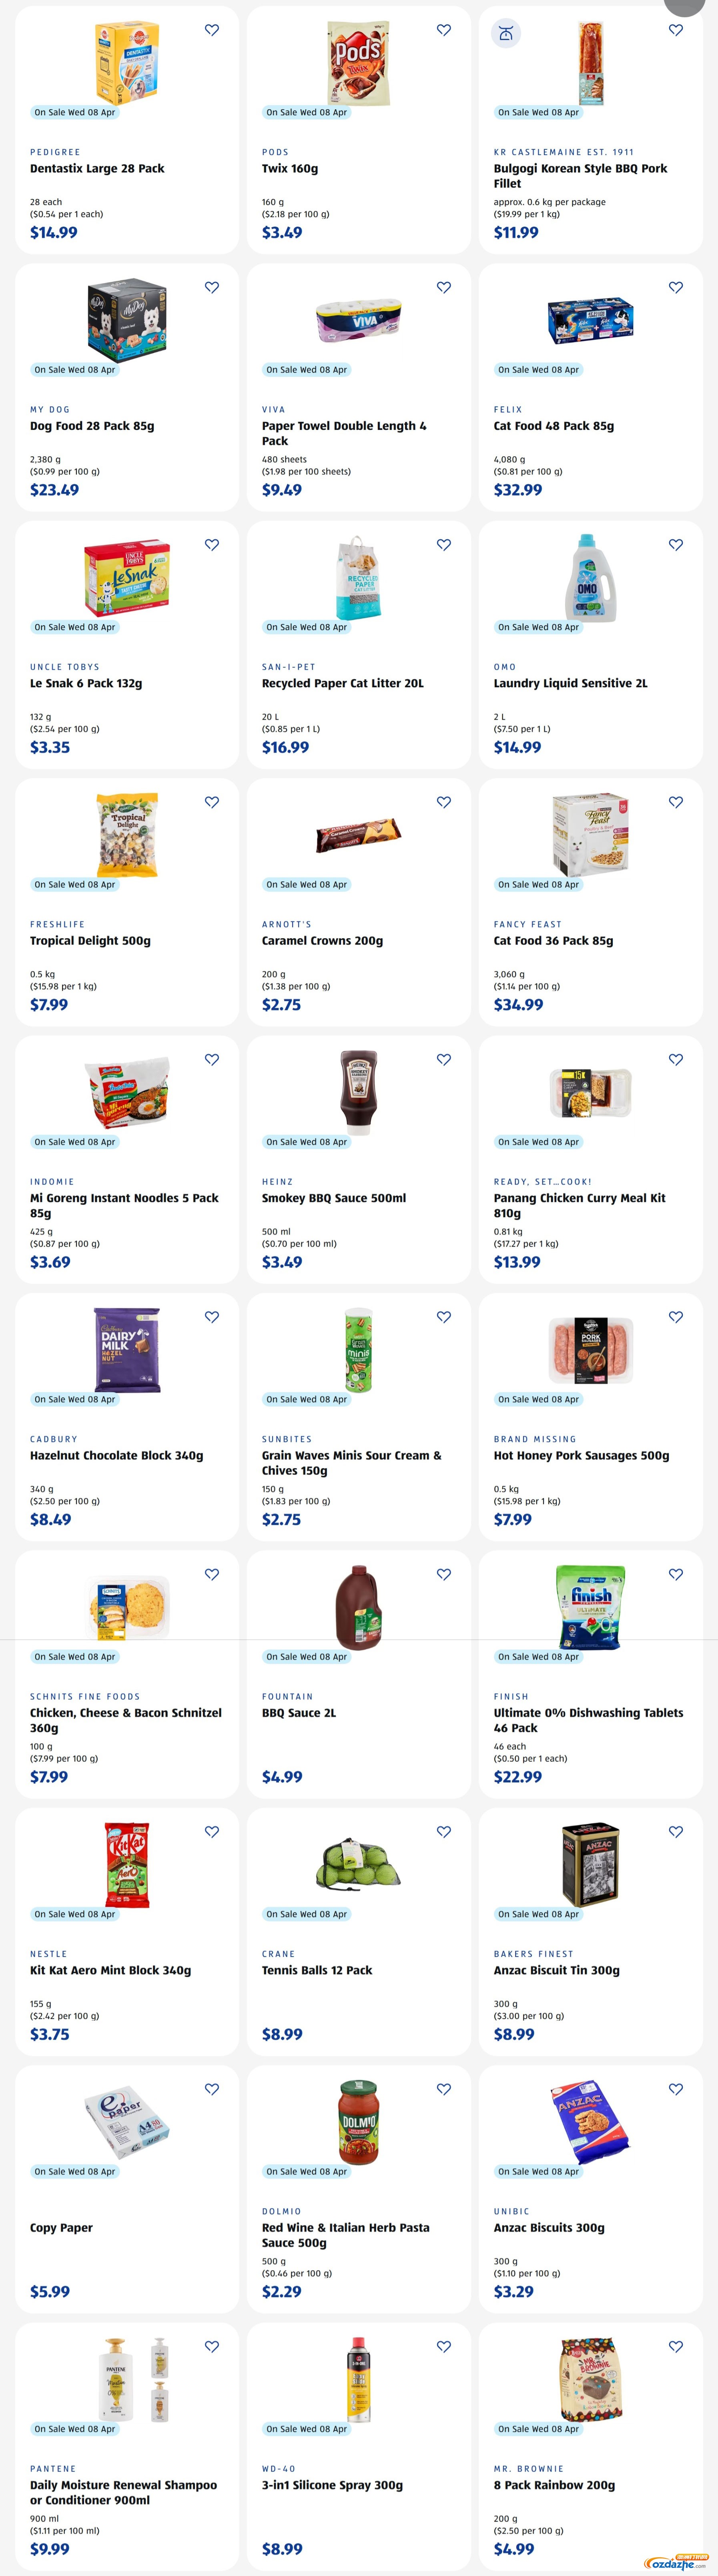Heart the Heinz Smokey BBQ Sauce
Image resolution: width=718 pixels, height=2576 pixels.
[x=444, y=1059]
